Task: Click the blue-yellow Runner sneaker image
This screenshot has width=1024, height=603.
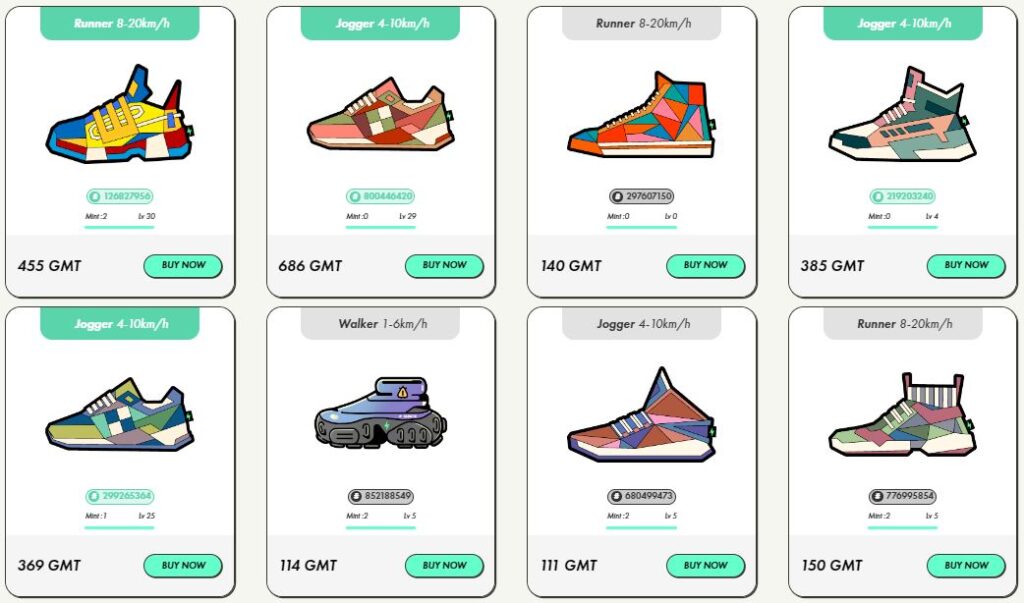Action: click(x=120, y=114)
